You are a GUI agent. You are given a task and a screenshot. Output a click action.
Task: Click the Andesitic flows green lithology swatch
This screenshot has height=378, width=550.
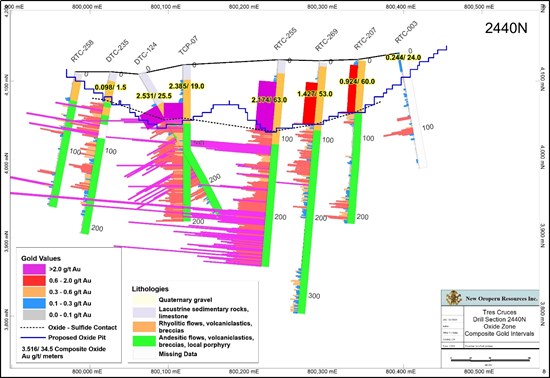coord(144,341)
